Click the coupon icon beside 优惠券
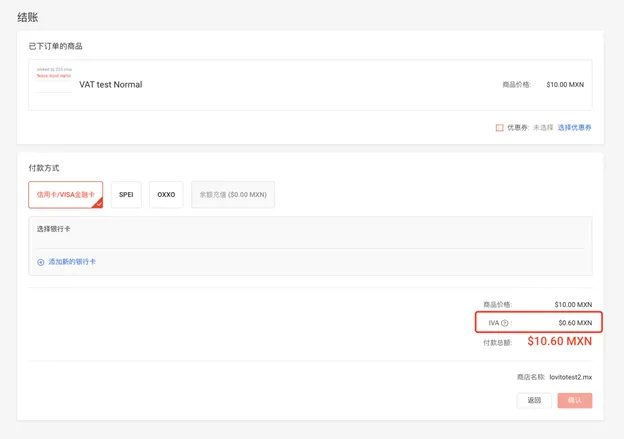The width and height of the screenshot is (624, 439). click(x=499, y=127)
